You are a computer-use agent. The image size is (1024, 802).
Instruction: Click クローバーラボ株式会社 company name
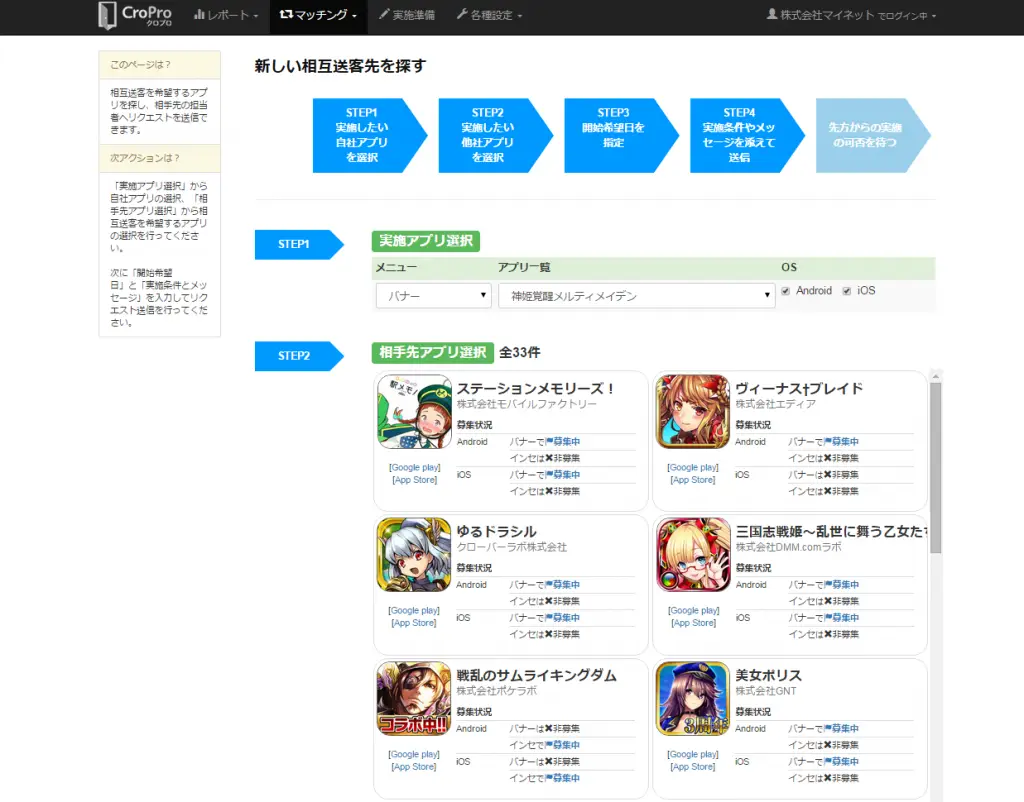(x=511, y=547)
